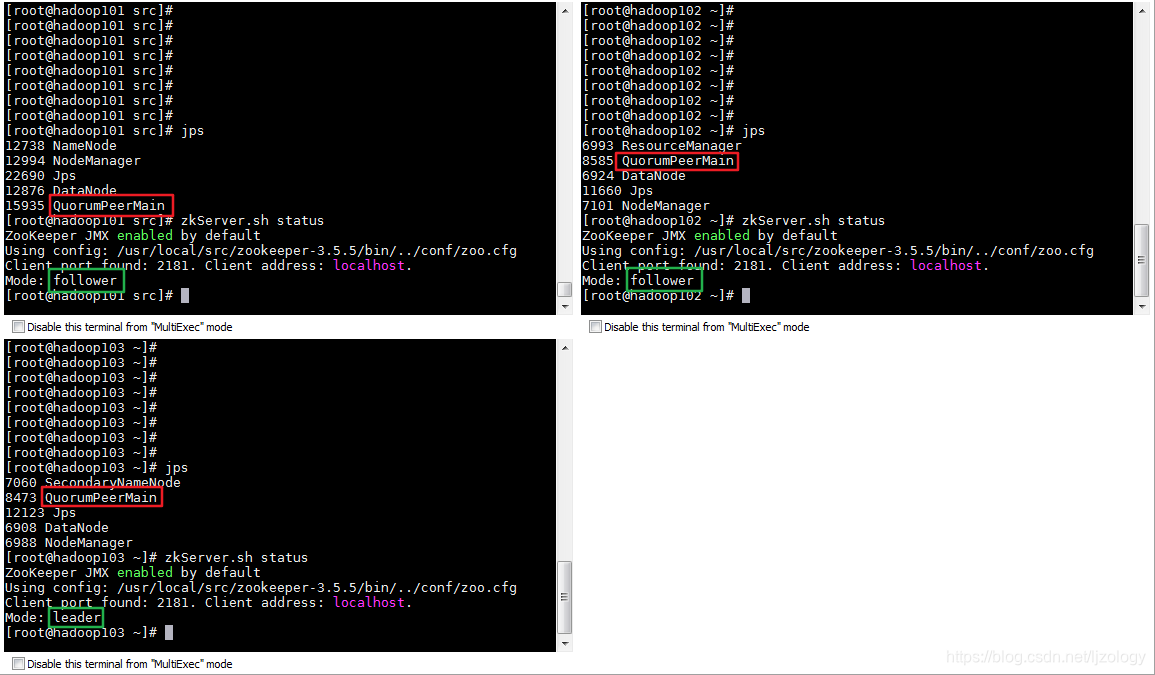The height and width of the screenshot is (675, 1155).
Task: Click the '6988 NodeManager' line in hadoop103
Action: pyautogui.click(x=69, y=542)
